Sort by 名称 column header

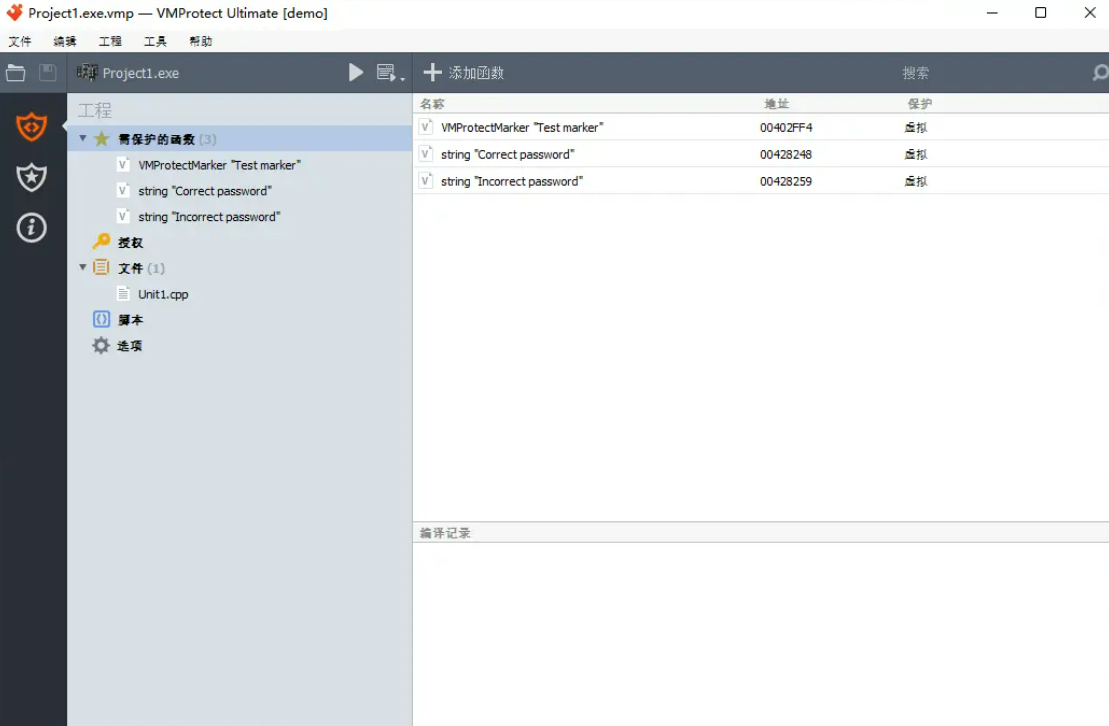point(432,104)
